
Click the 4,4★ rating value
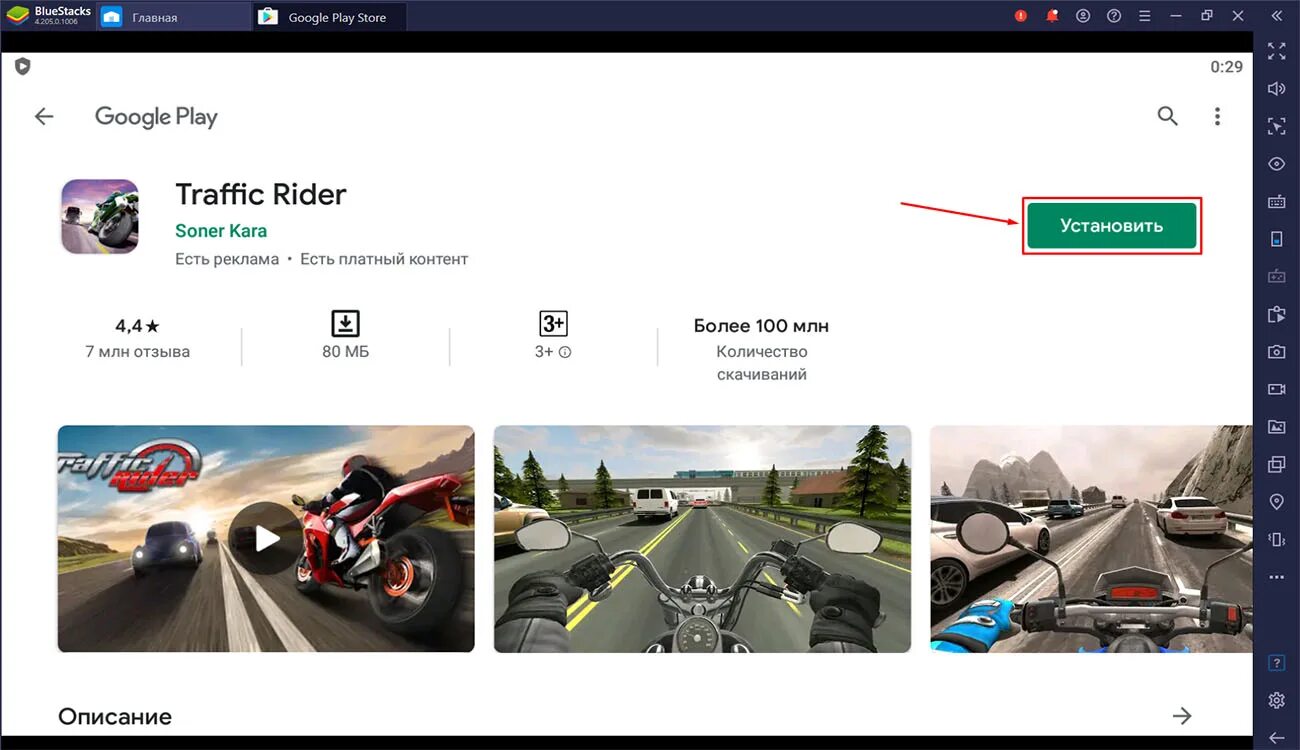(x=137, y=326)
